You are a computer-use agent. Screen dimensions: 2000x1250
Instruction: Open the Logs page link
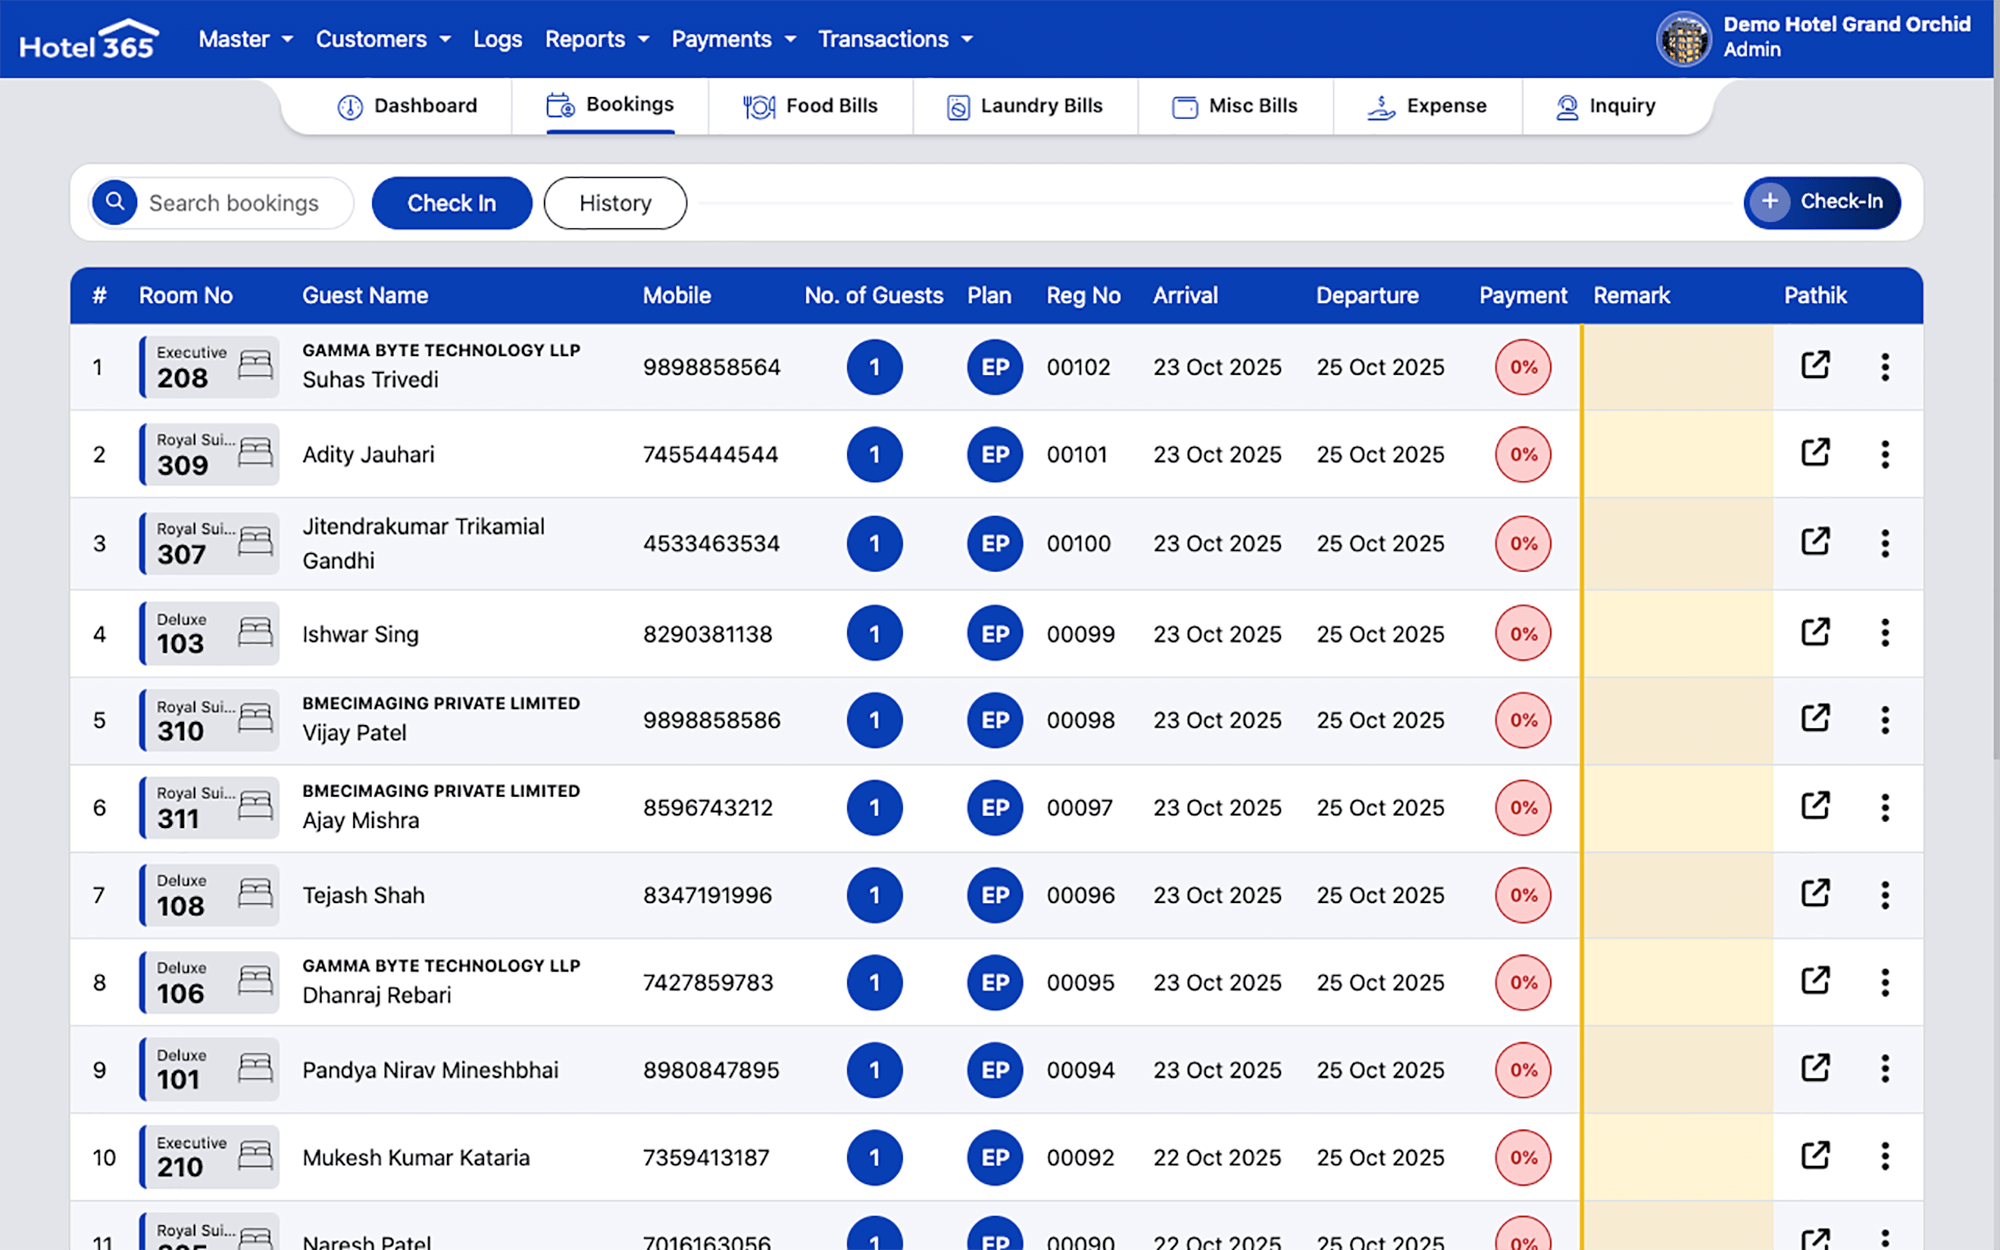[497, 39]
